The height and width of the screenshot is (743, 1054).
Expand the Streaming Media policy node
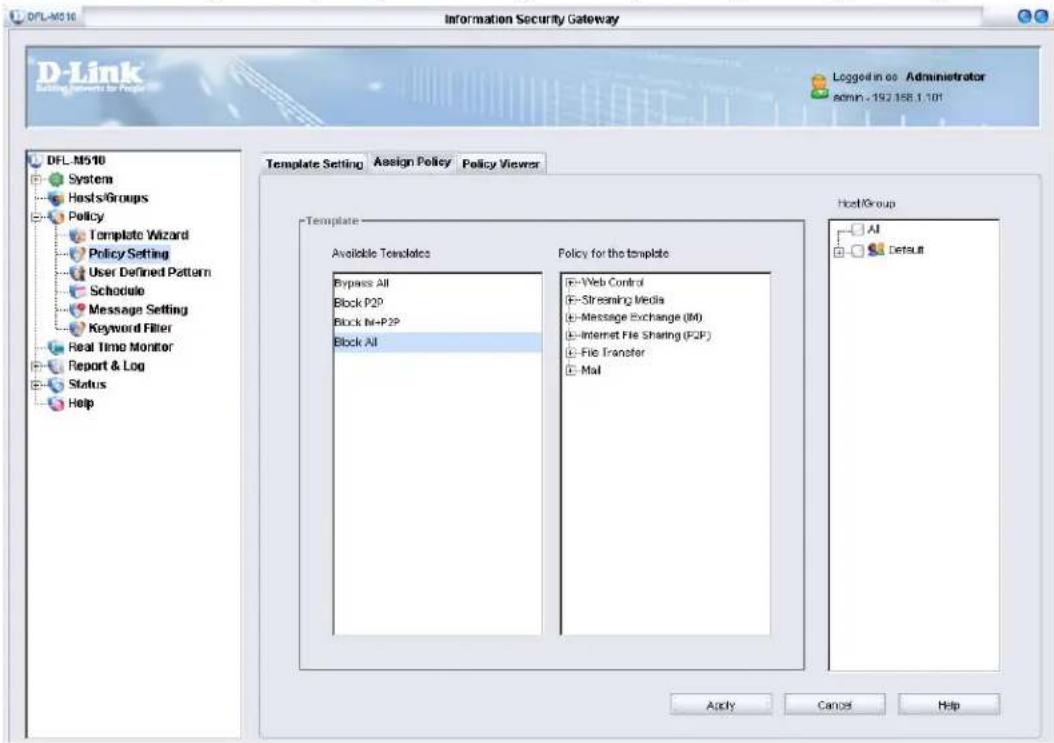coord(571,300)
